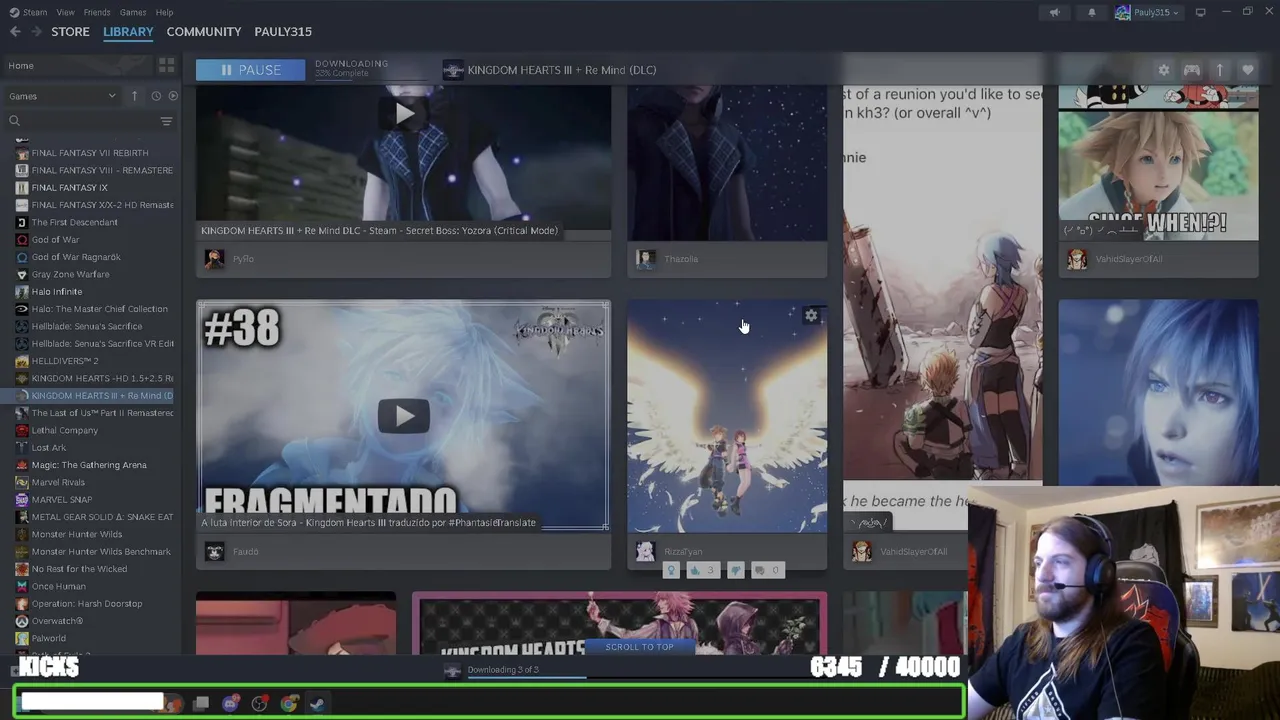The image size is (1280, 720).
Task: Switch to the LIBRARY tab
Action: coord(128,32)
